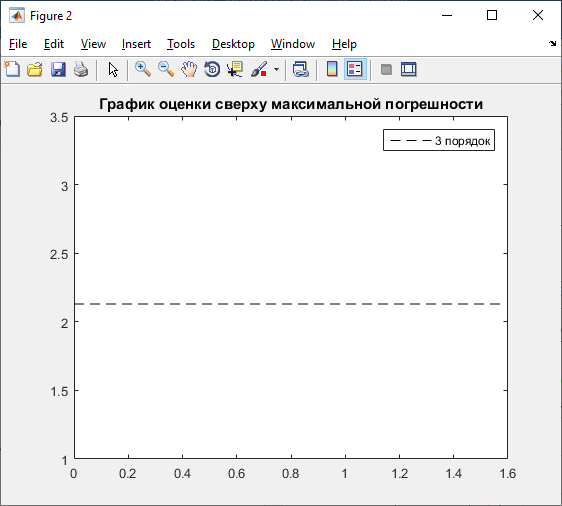Click the x-axis tick label 1.6
Screen dimensions: 562x506
[508, 474]
